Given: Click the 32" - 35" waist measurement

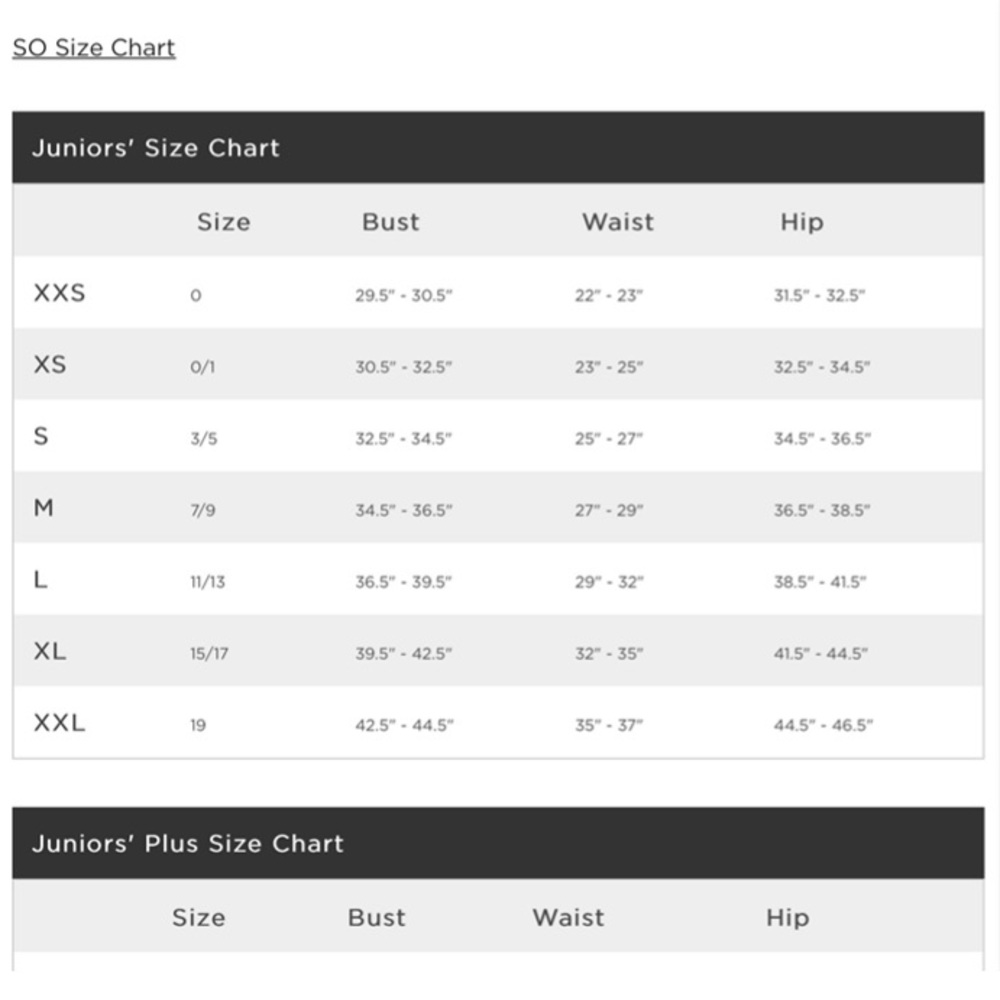Looking at the screenshot, I should click(x=609, y=653).
